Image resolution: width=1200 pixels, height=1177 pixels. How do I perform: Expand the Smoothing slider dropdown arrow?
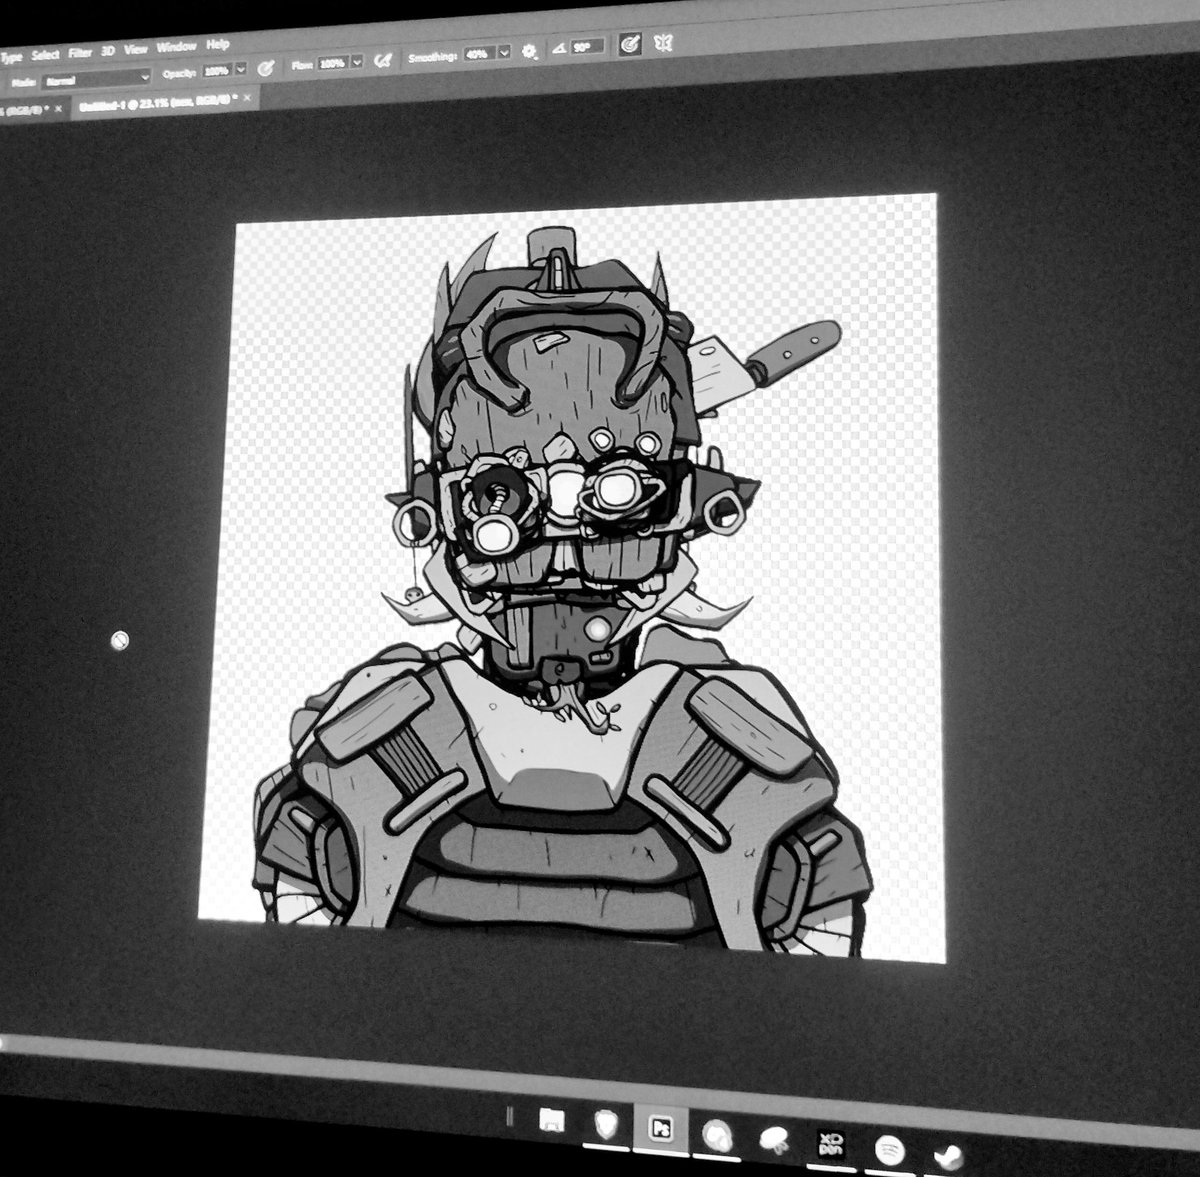[x=503, y=53]
